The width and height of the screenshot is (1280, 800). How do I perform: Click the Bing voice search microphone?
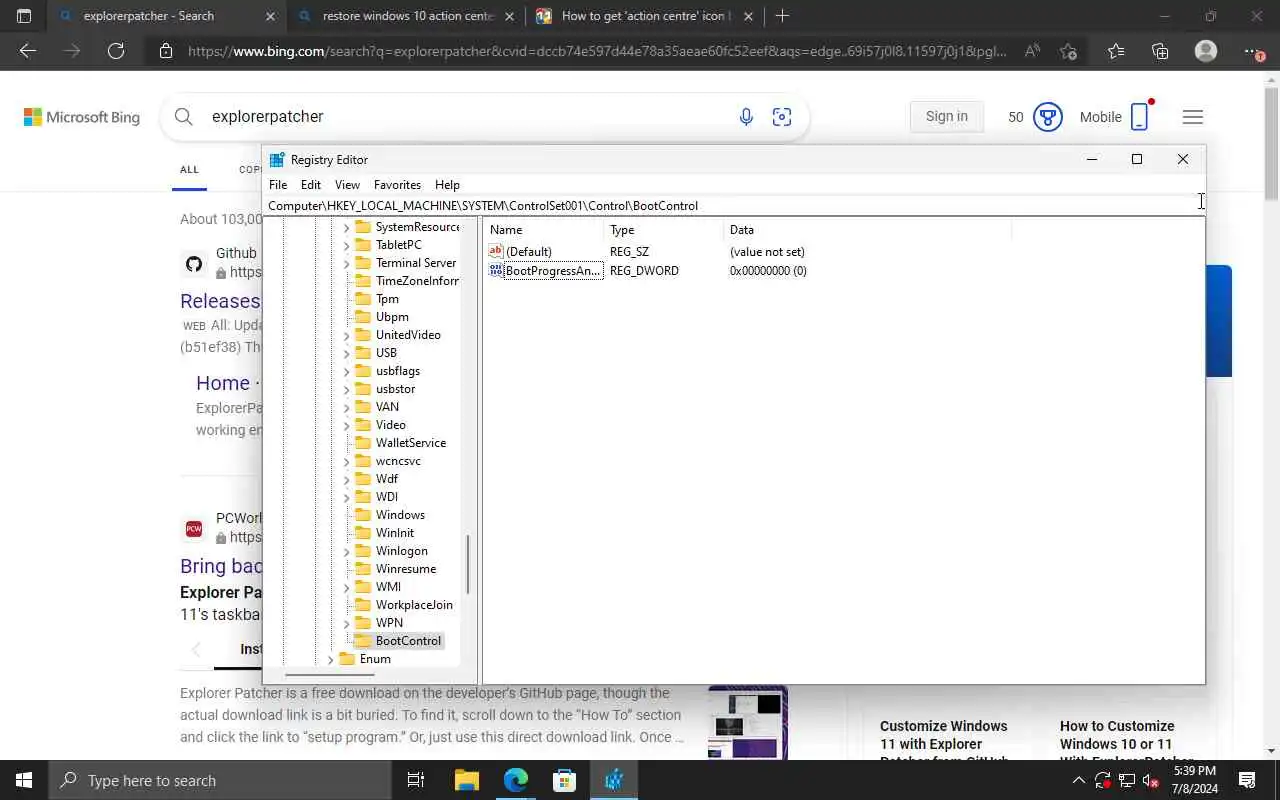point(746,117)
